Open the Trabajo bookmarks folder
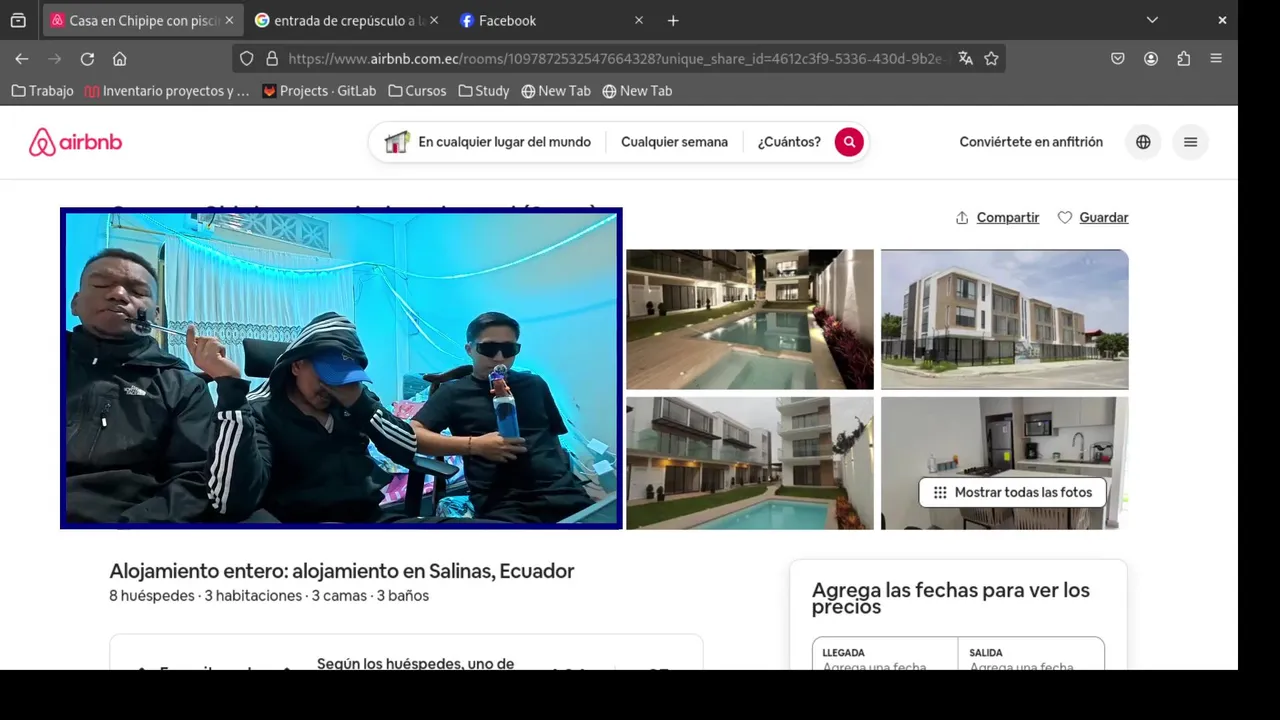 pyautogui.click(x=42, y=91)
